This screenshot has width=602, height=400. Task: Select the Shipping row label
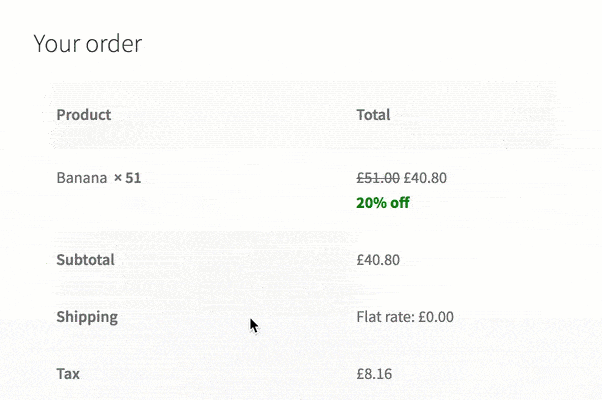click(87, 317)
